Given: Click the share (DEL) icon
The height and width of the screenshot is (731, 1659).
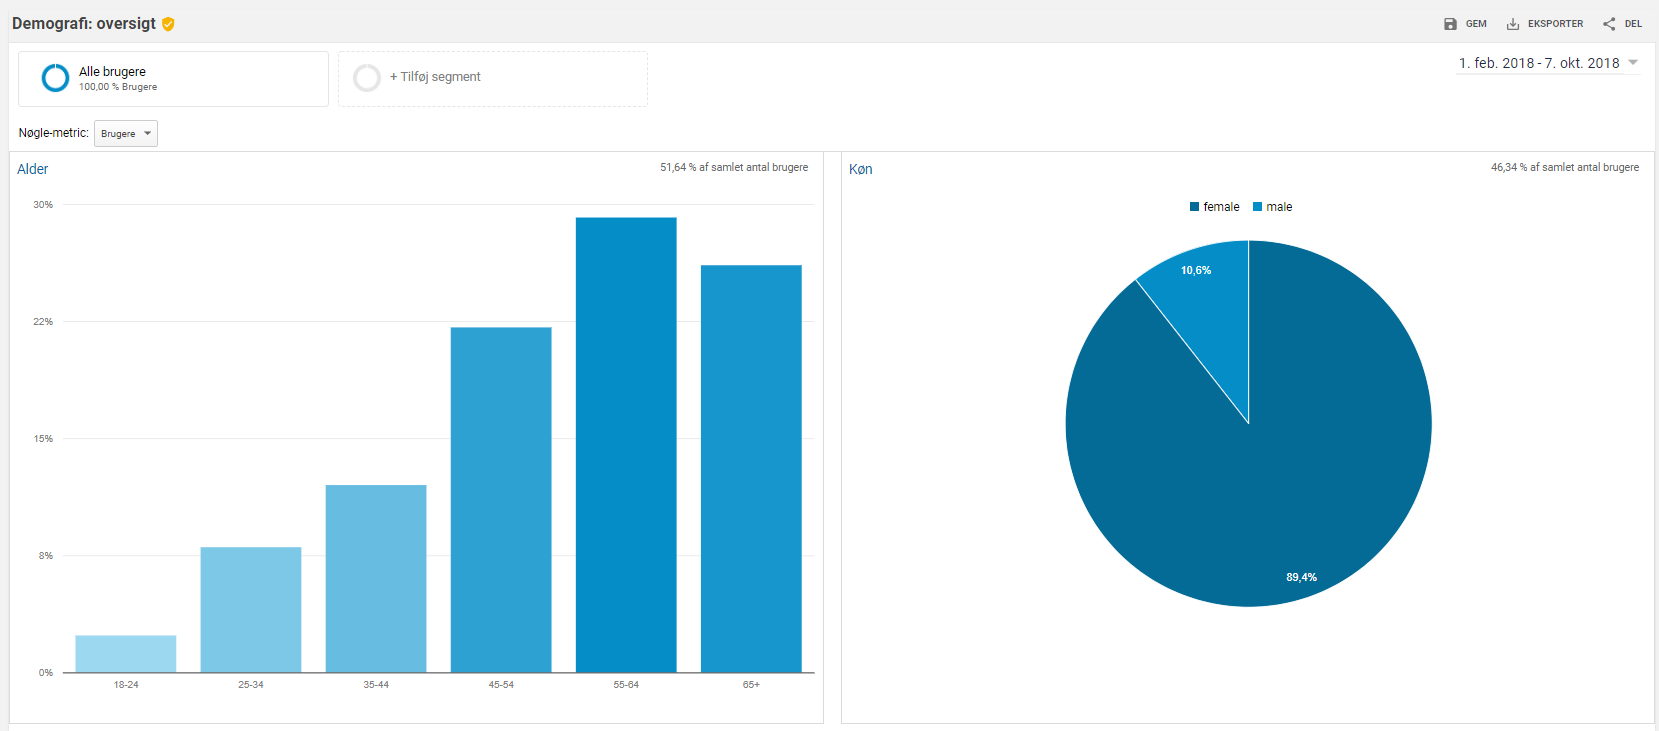Looking at the screenshot, I should pyautogui.click(x=1609, y=24).
